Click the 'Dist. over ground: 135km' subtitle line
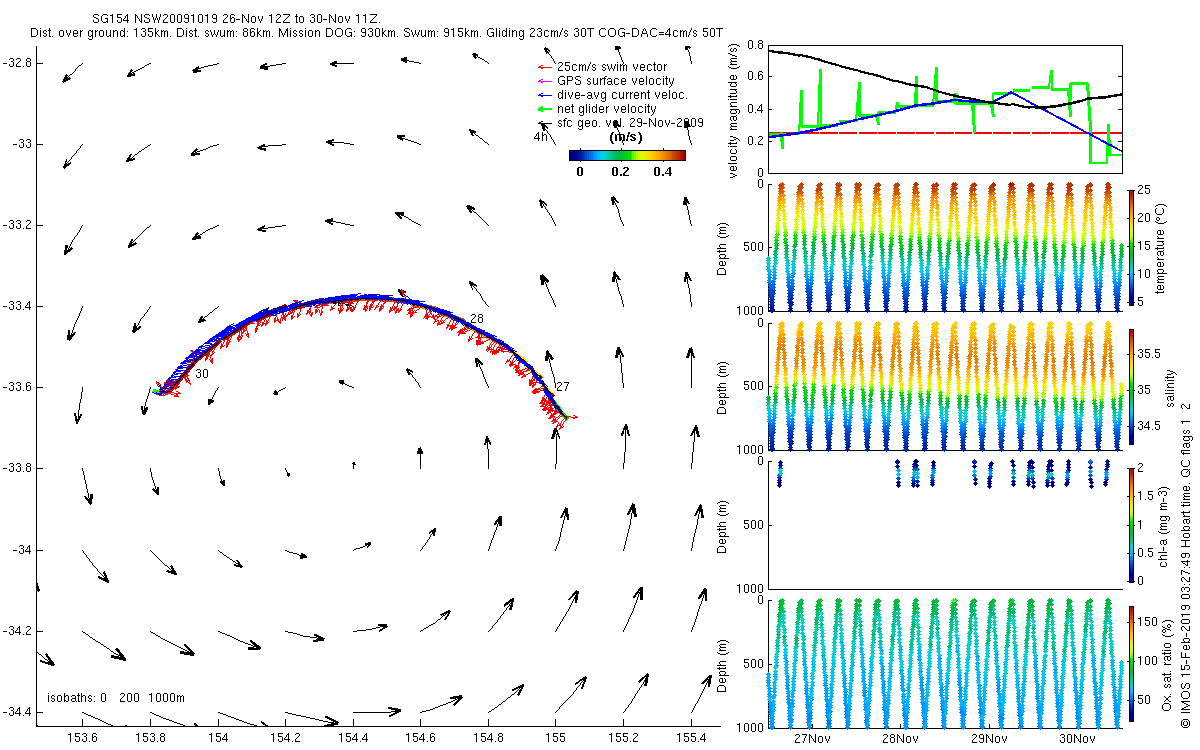 pyautogui.click(x=377, y=33)
